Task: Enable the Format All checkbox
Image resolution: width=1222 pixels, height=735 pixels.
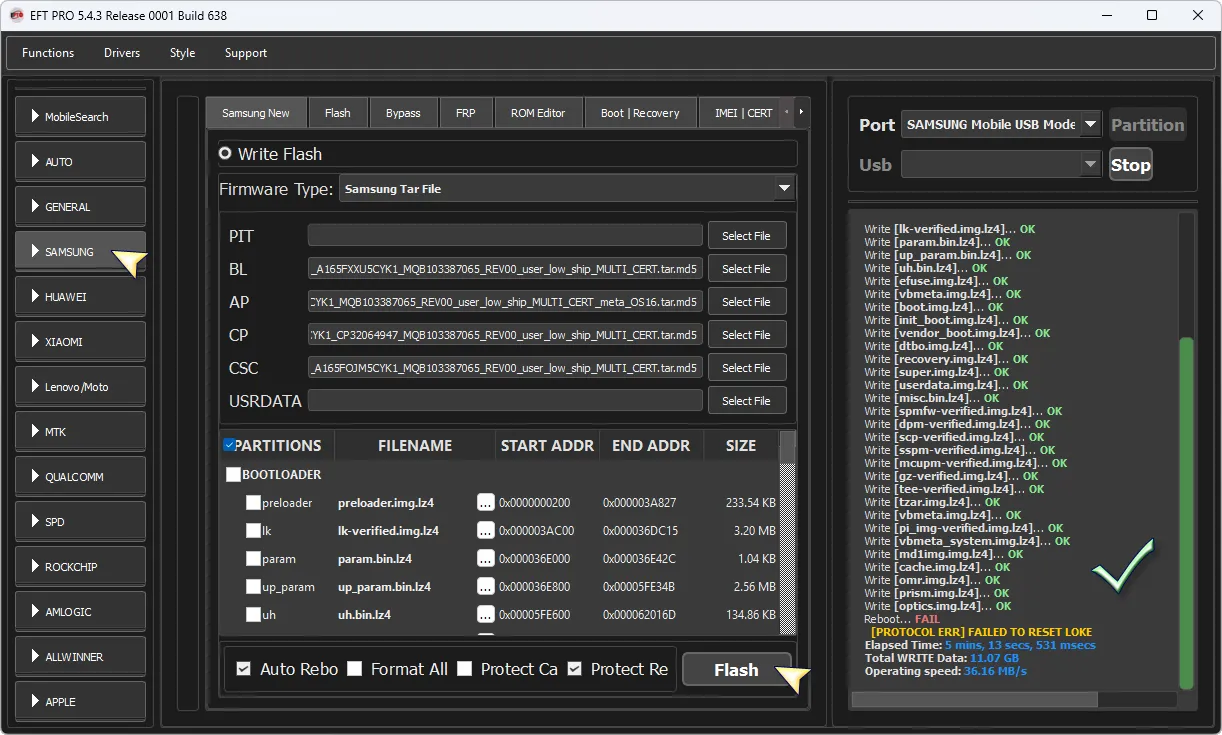Action: coord(355,669)
